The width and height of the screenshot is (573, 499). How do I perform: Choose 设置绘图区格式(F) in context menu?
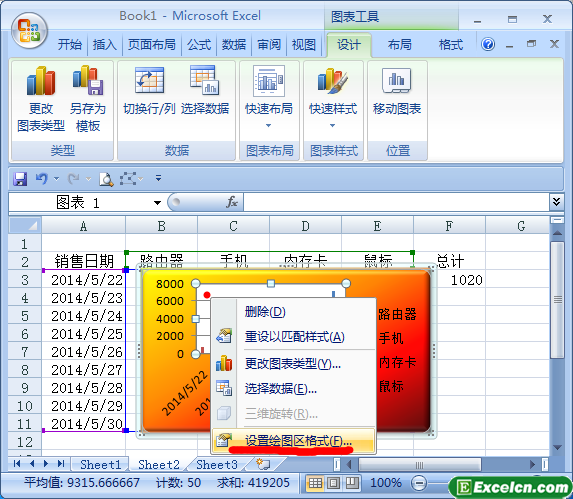click(293, 441)
